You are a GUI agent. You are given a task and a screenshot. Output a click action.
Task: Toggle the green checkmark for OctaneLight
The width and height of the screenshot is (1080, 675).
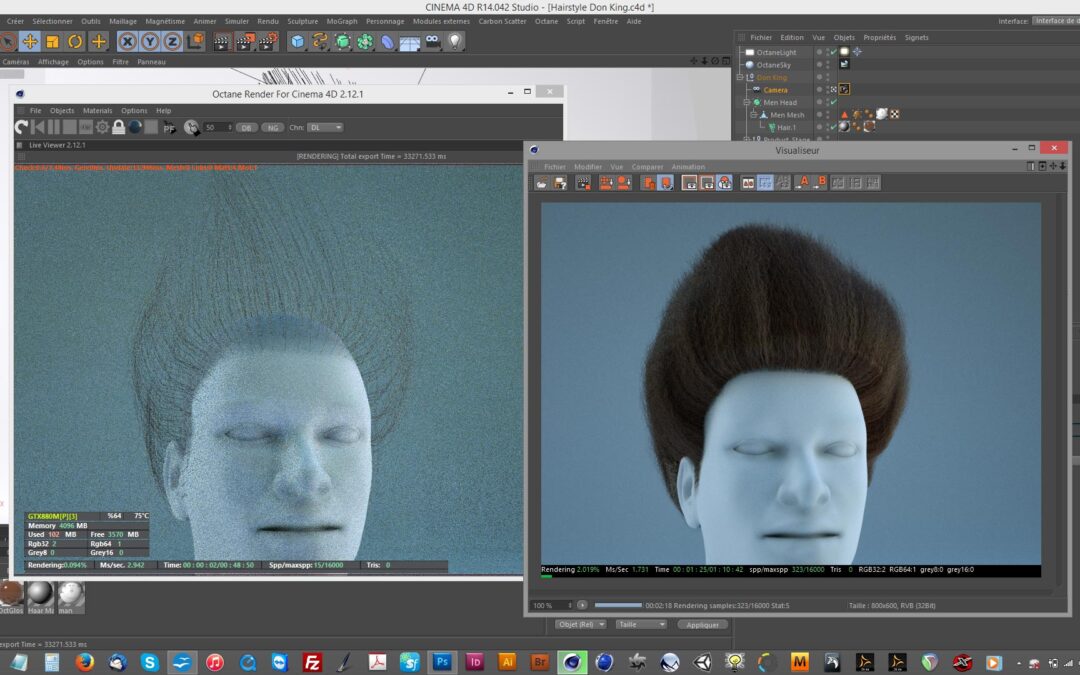coord(832,51)
